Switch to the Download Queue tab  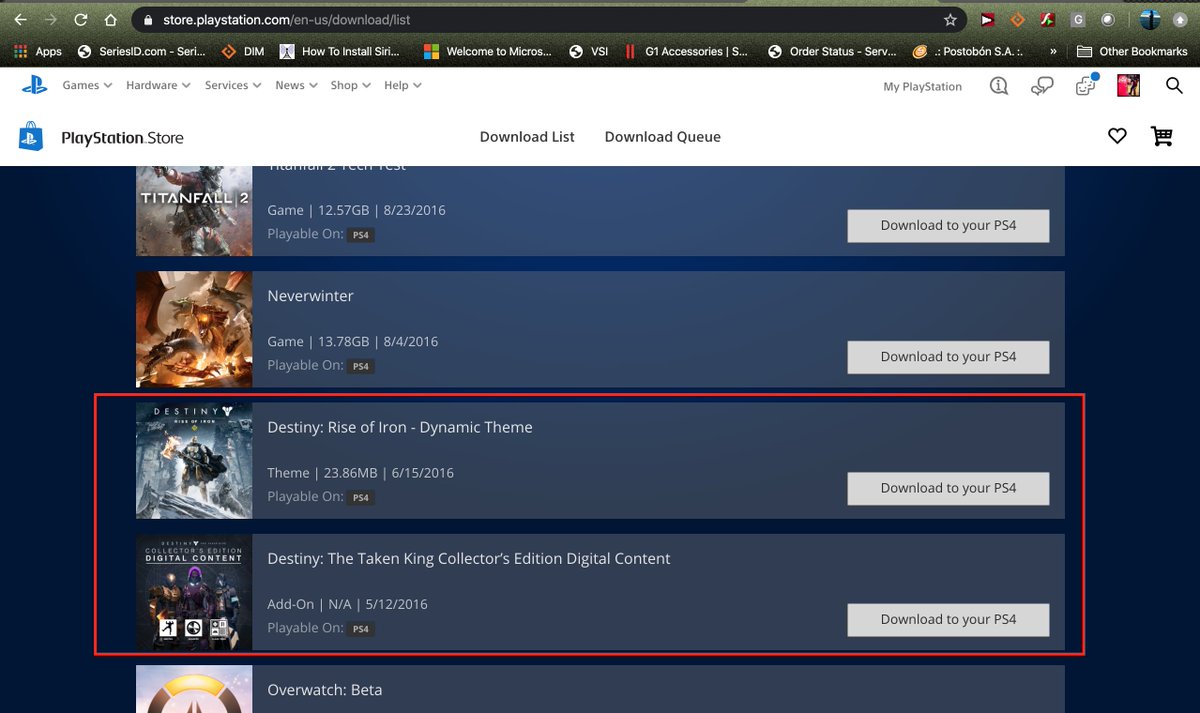[663, 137]
